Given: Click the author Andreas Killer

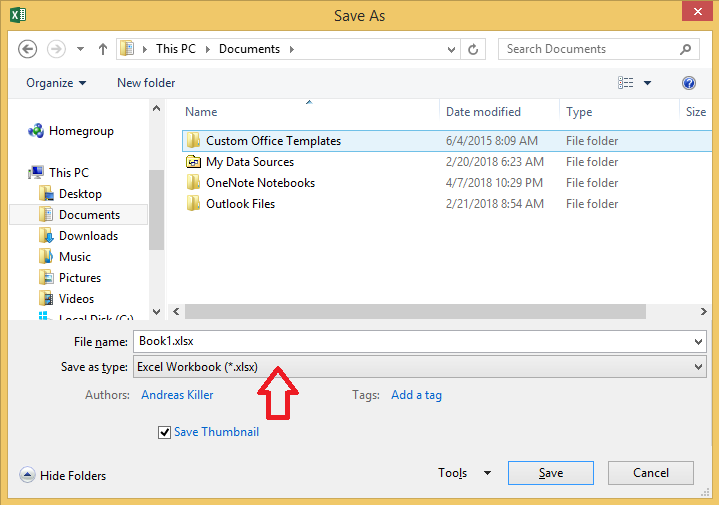Looking at the screenshot, I should point(177,395).
